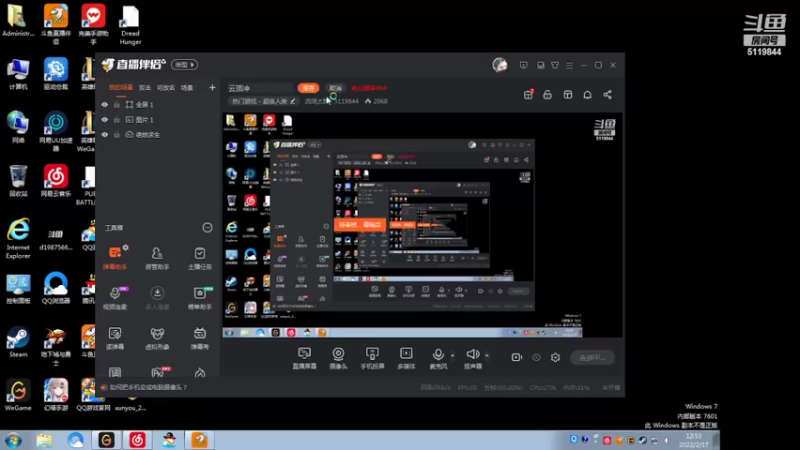Open NetEase Cloud Music from the taskbar
Screen dimensions: 800x450
click(x=137, y=440)
